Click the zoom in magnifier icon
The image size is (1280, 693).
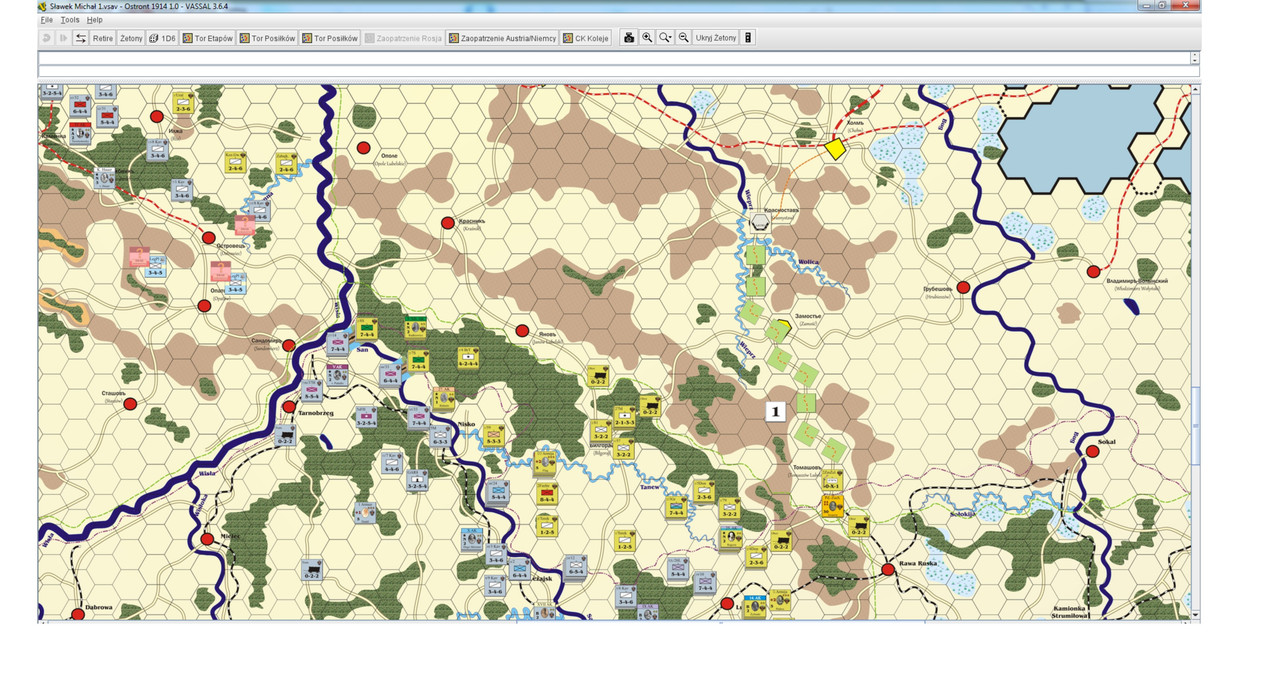point(647,38)
